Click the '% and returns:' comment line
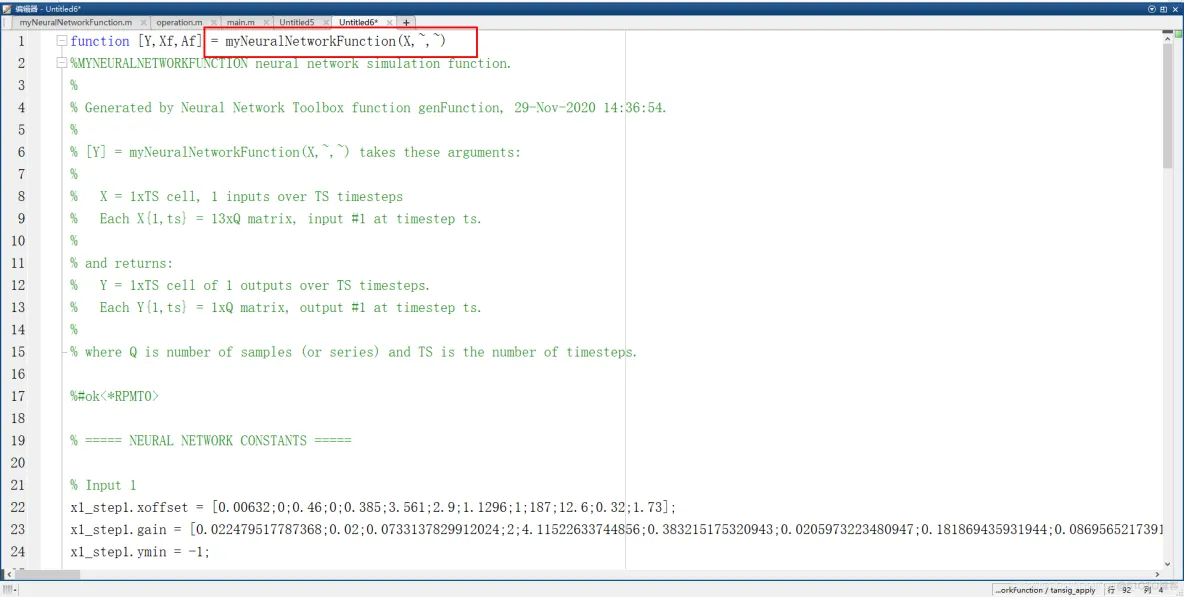The image size is (1184, 597). (x=122, y=263)
